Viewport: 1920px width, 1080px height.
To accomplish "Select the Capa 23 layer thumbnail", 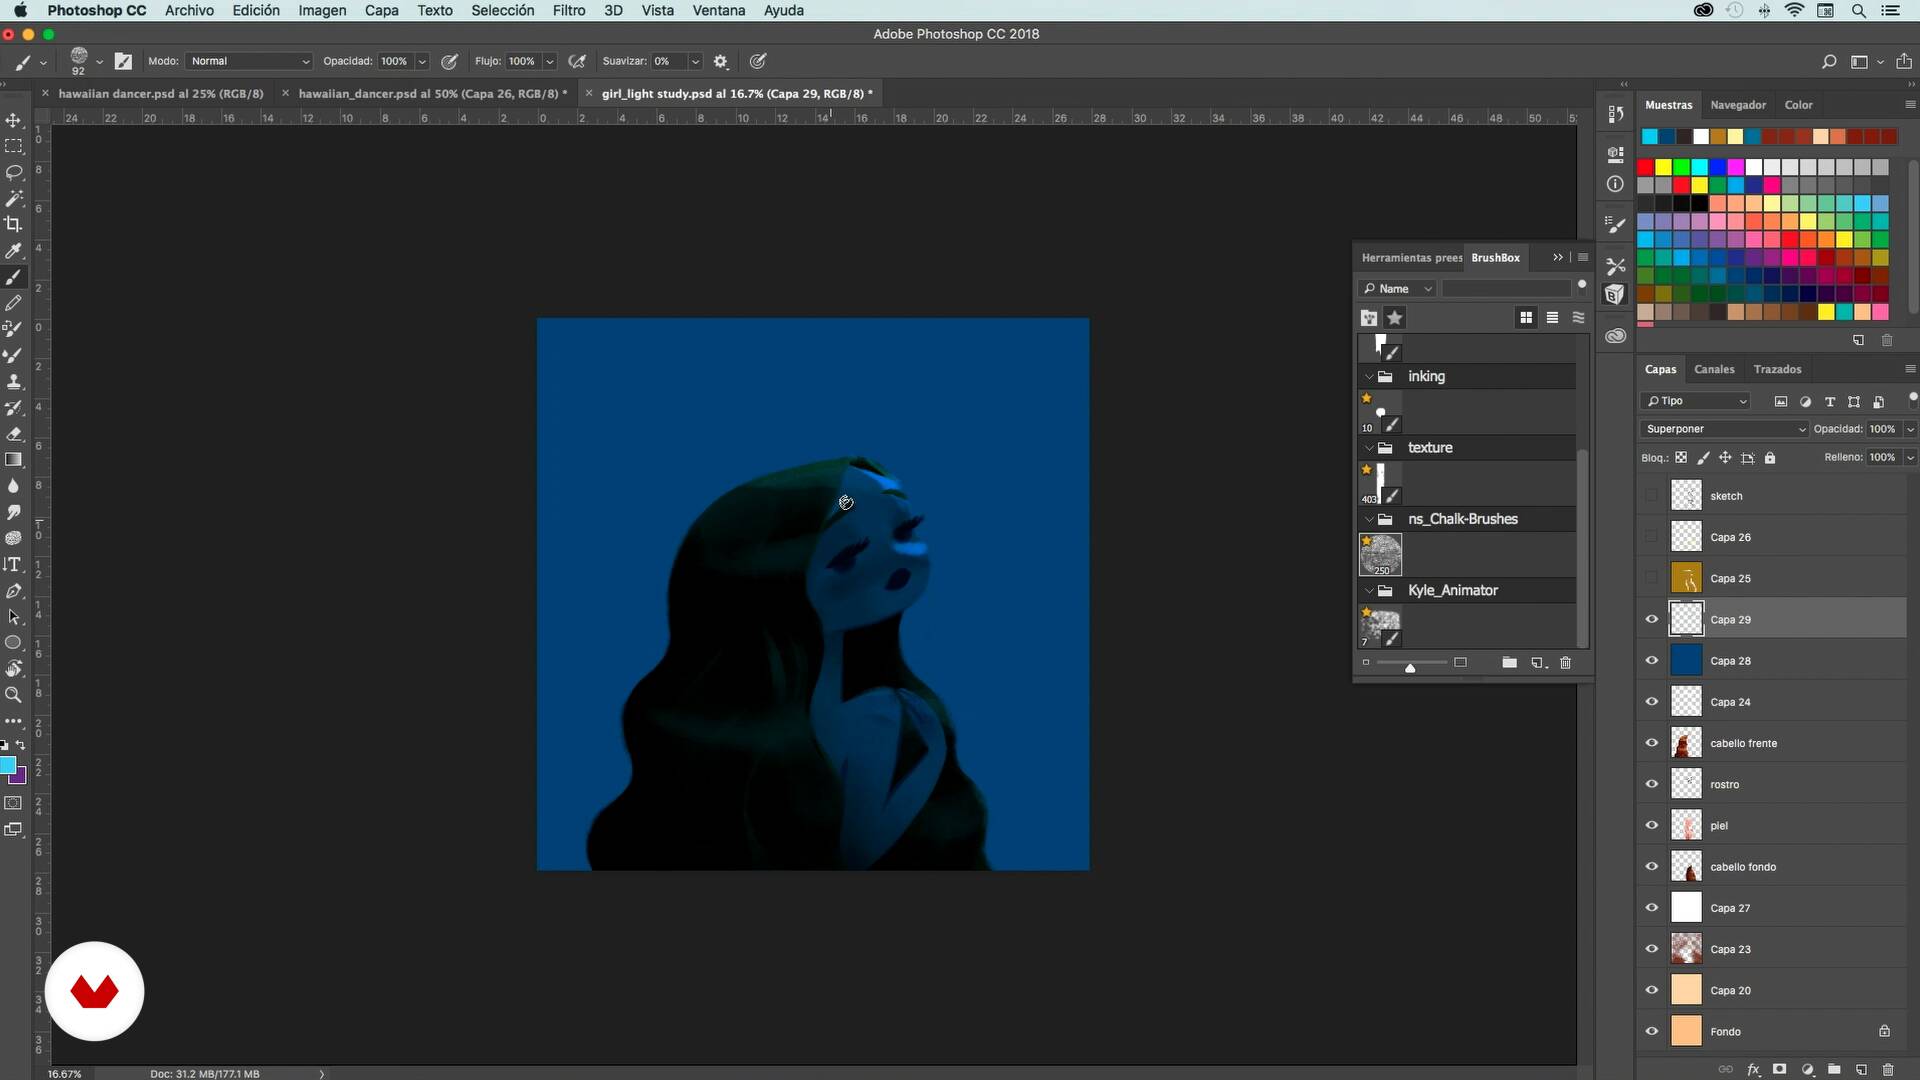I will 1686,949.
